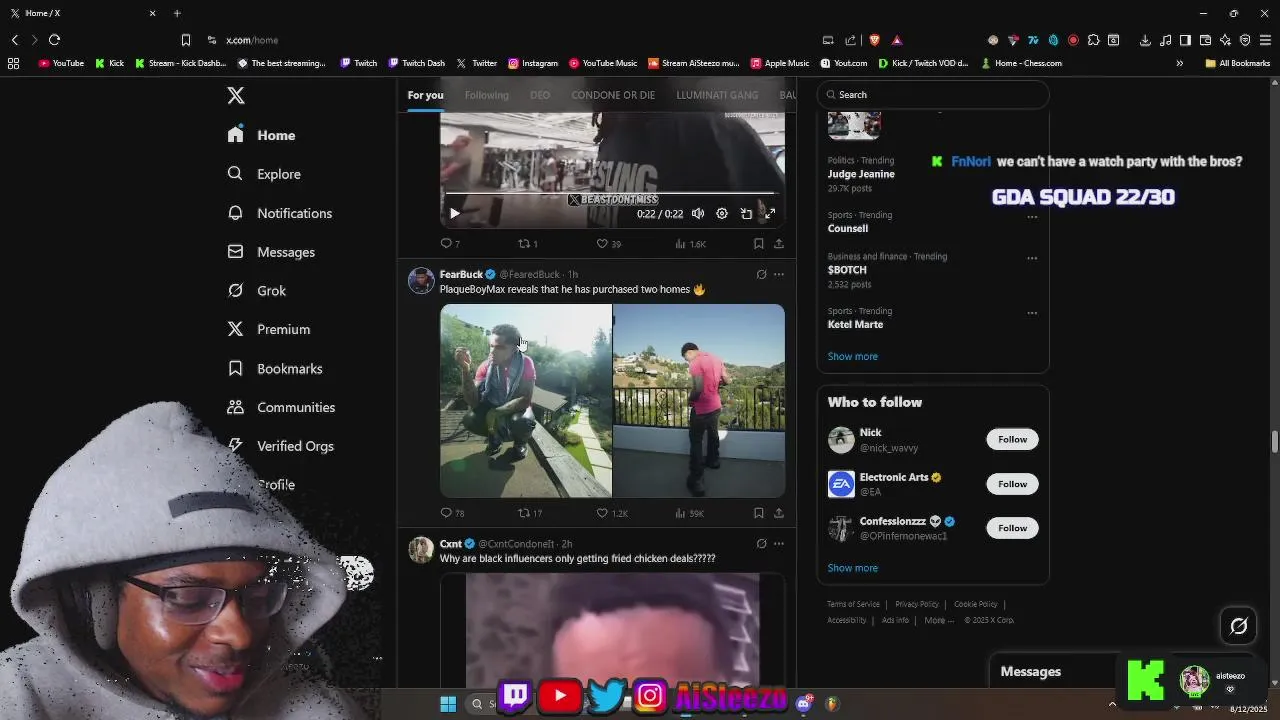
Task: Toggle video picture-in-picture icon
Action: pyautogui.click(x=746, y=213)
